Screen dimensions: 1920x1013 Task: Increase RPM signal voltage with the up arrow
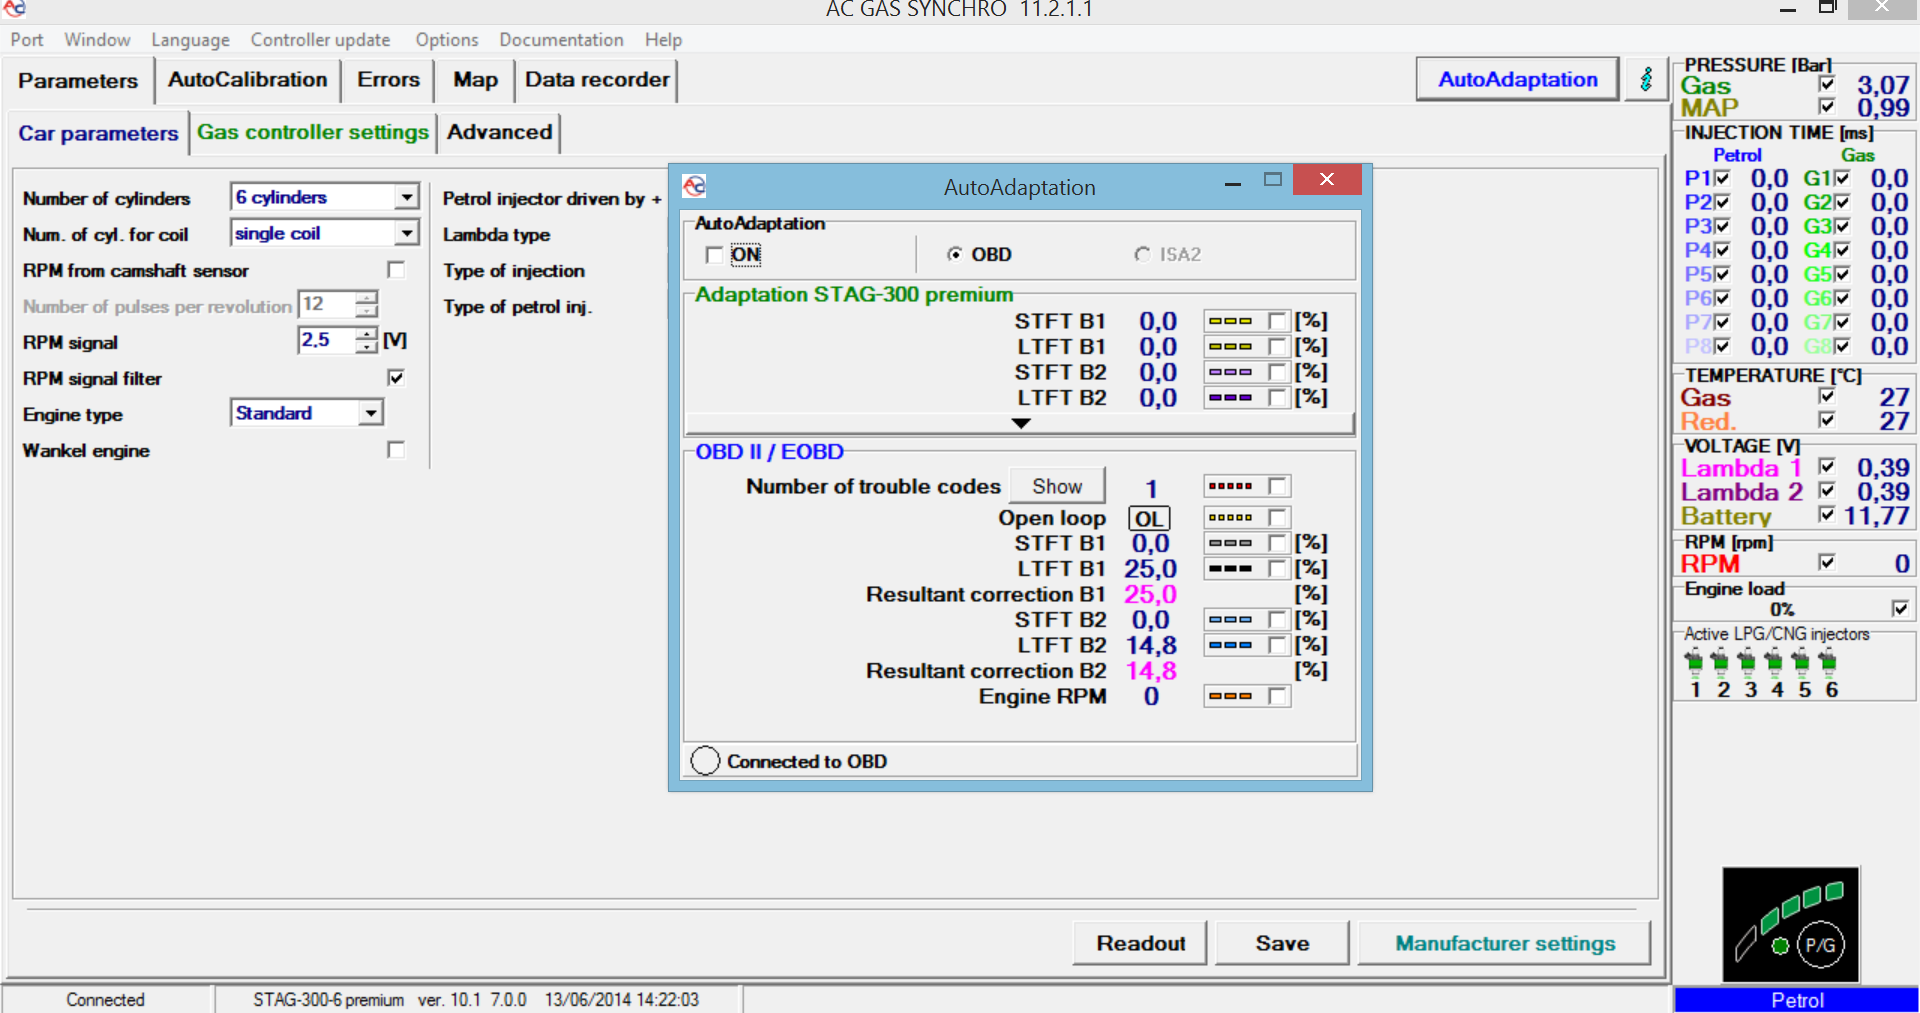(x=368, y=334)
